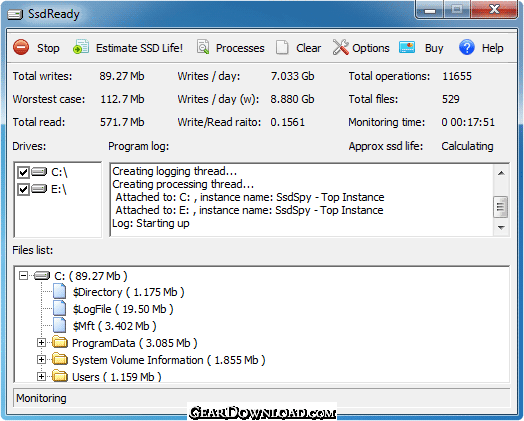
Task: Open Options via its toolbar text
Action: (371, 48)
